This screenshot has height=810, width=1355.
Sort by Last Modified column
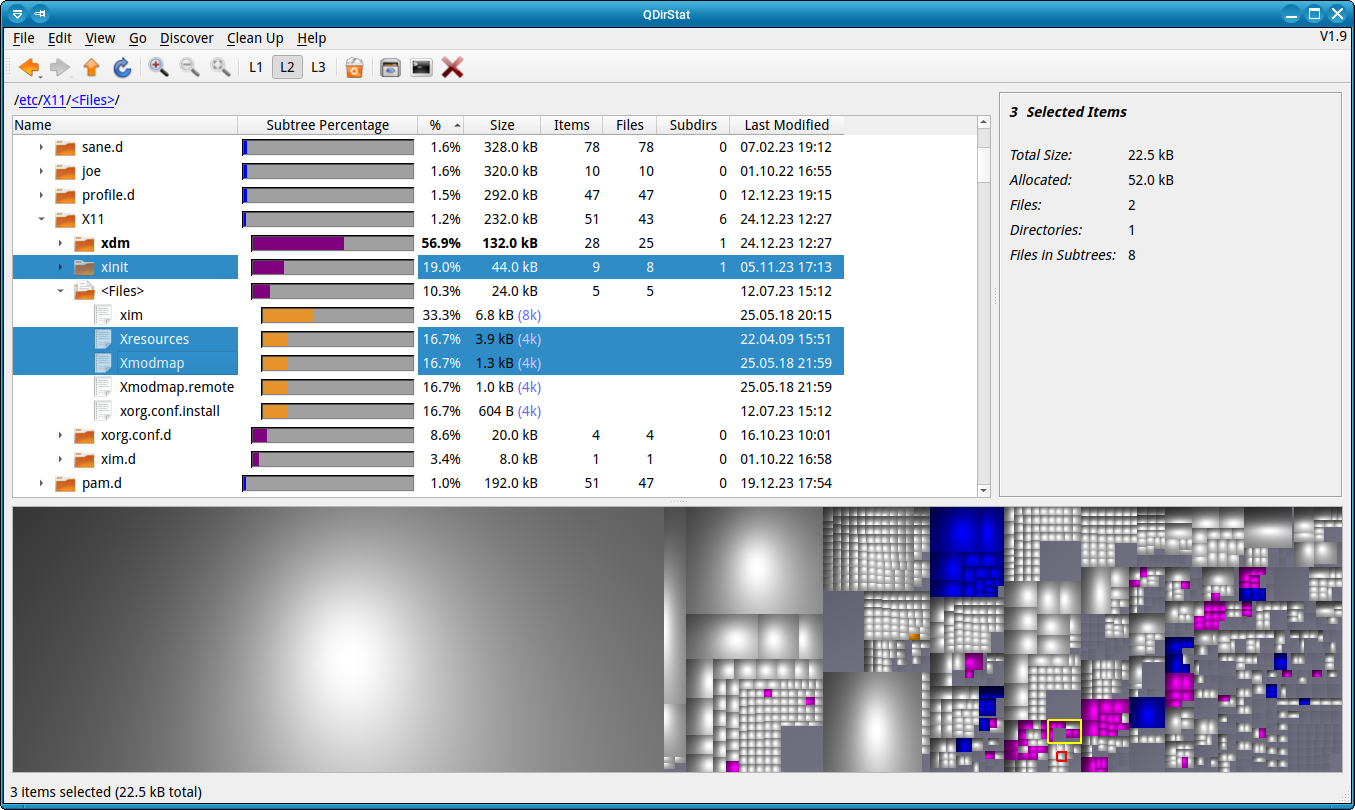tap(787, 125)
